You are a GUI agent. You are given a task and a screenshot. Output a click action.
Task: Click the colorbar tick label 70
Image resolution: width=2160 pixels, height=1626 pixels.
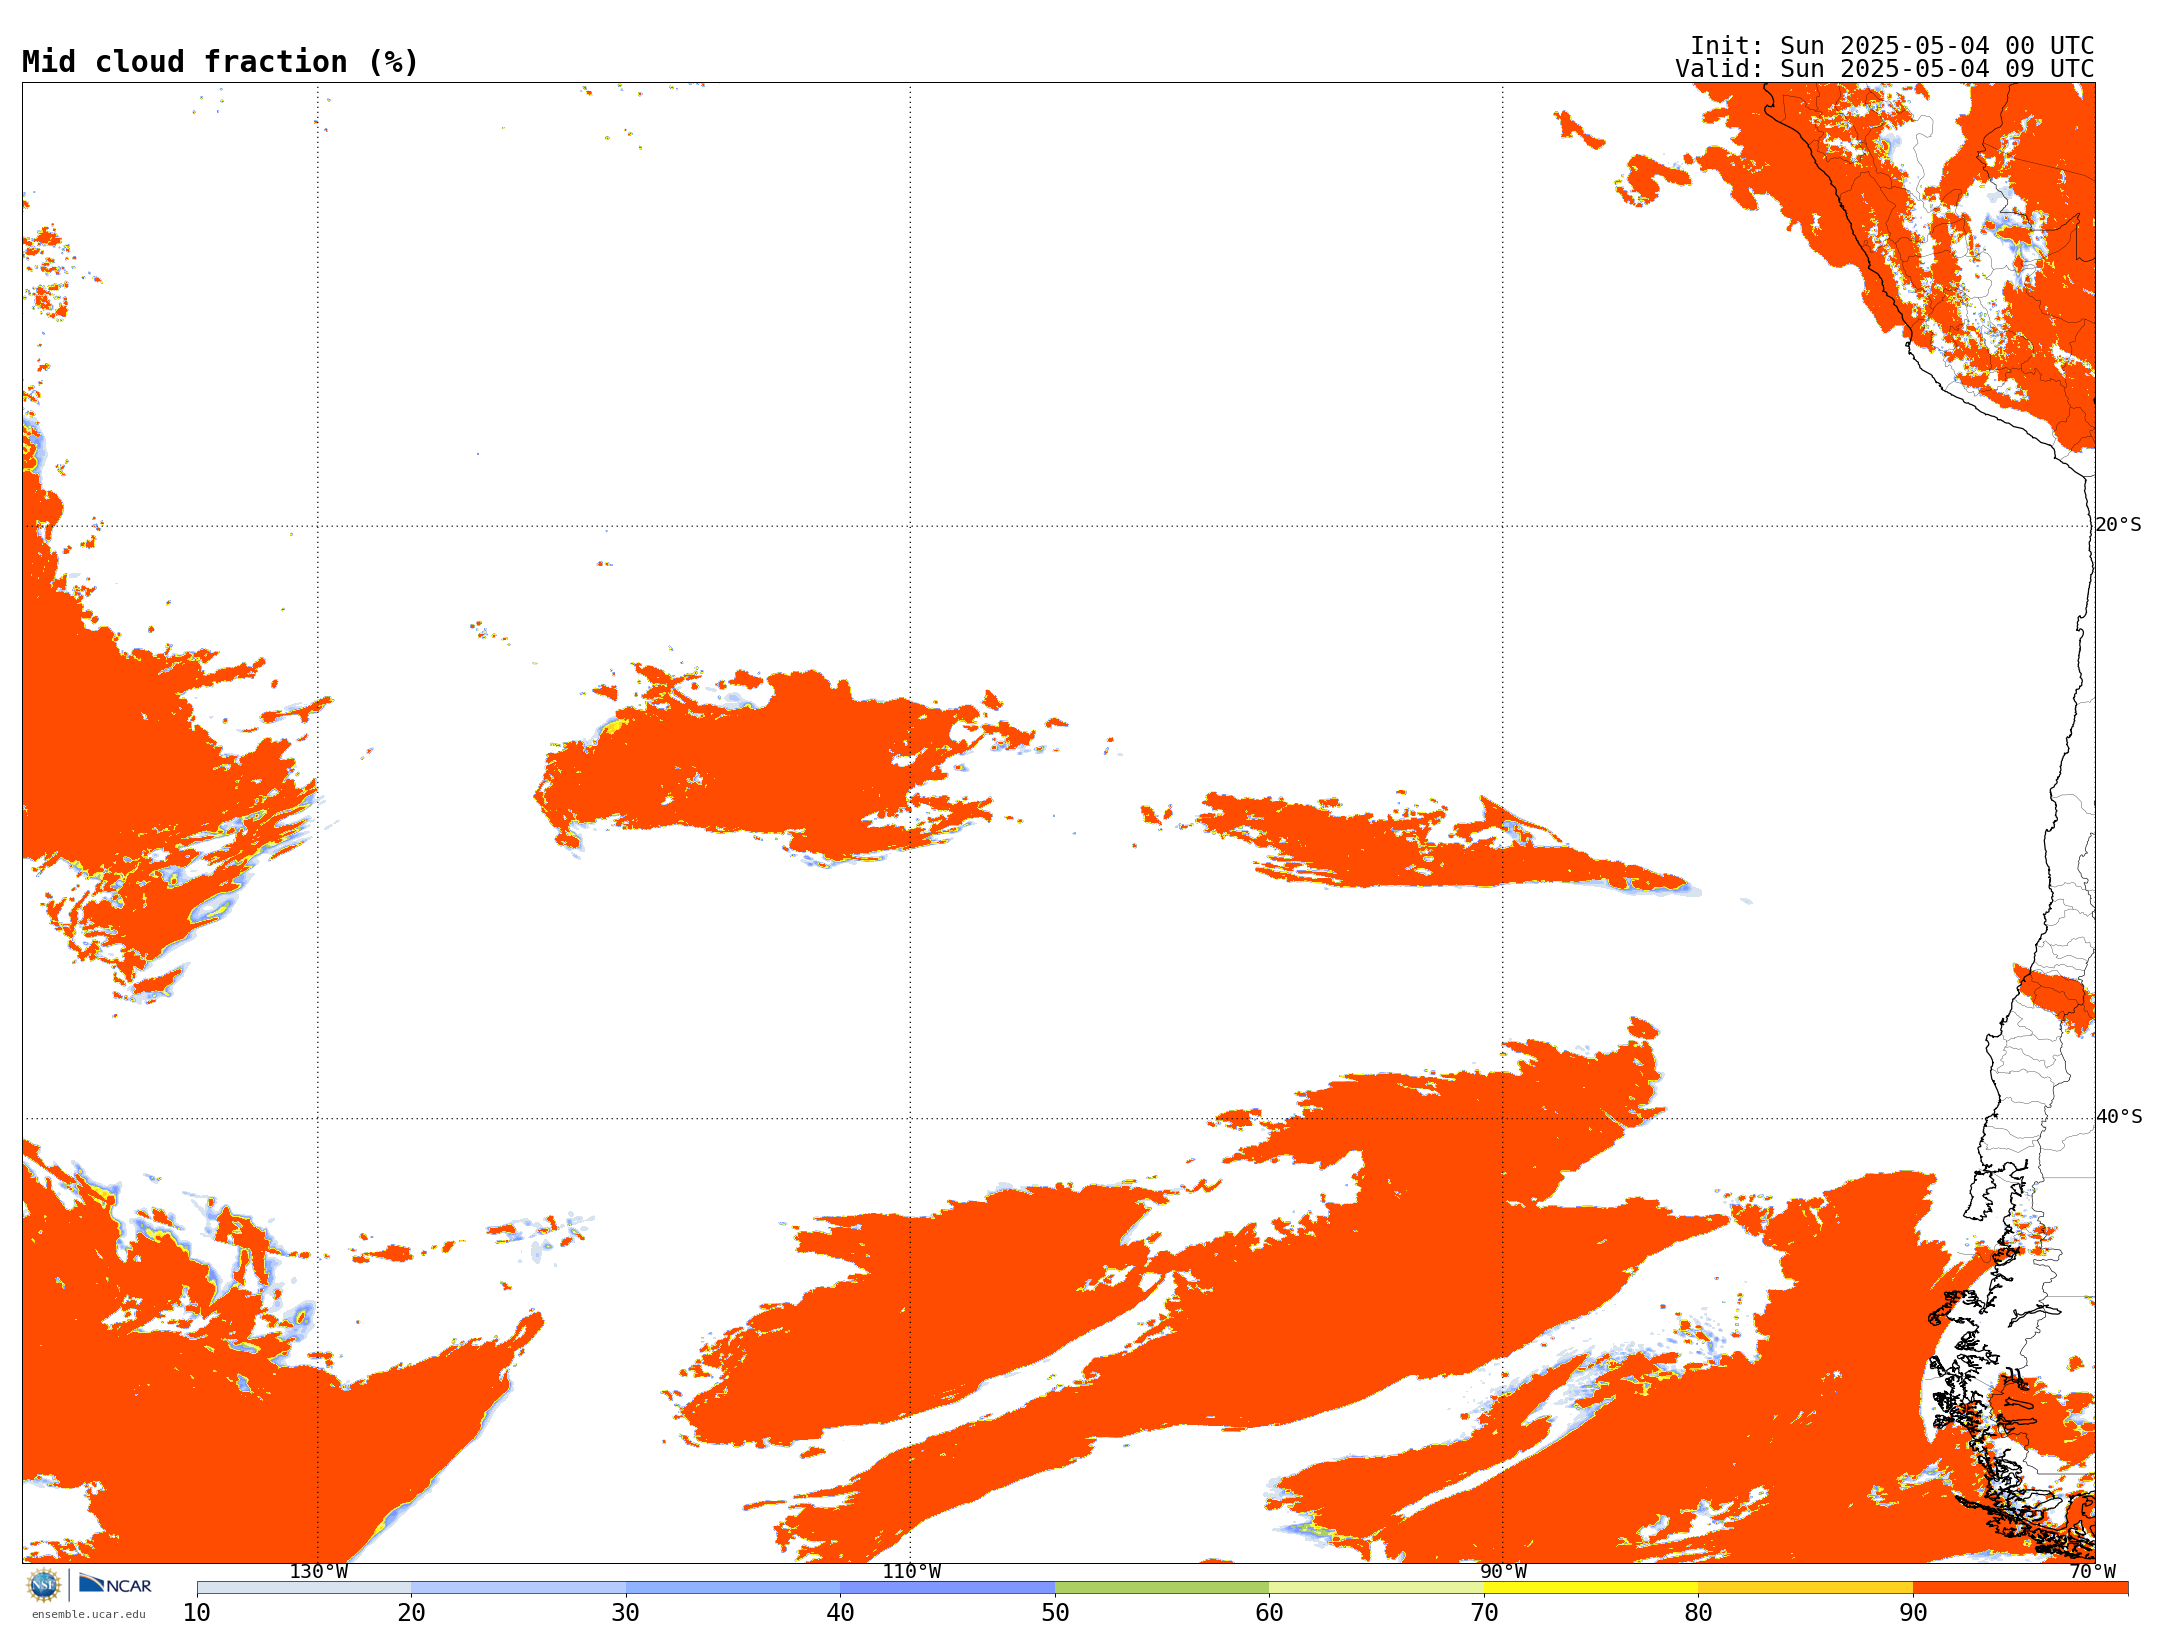(1484, 1612)
